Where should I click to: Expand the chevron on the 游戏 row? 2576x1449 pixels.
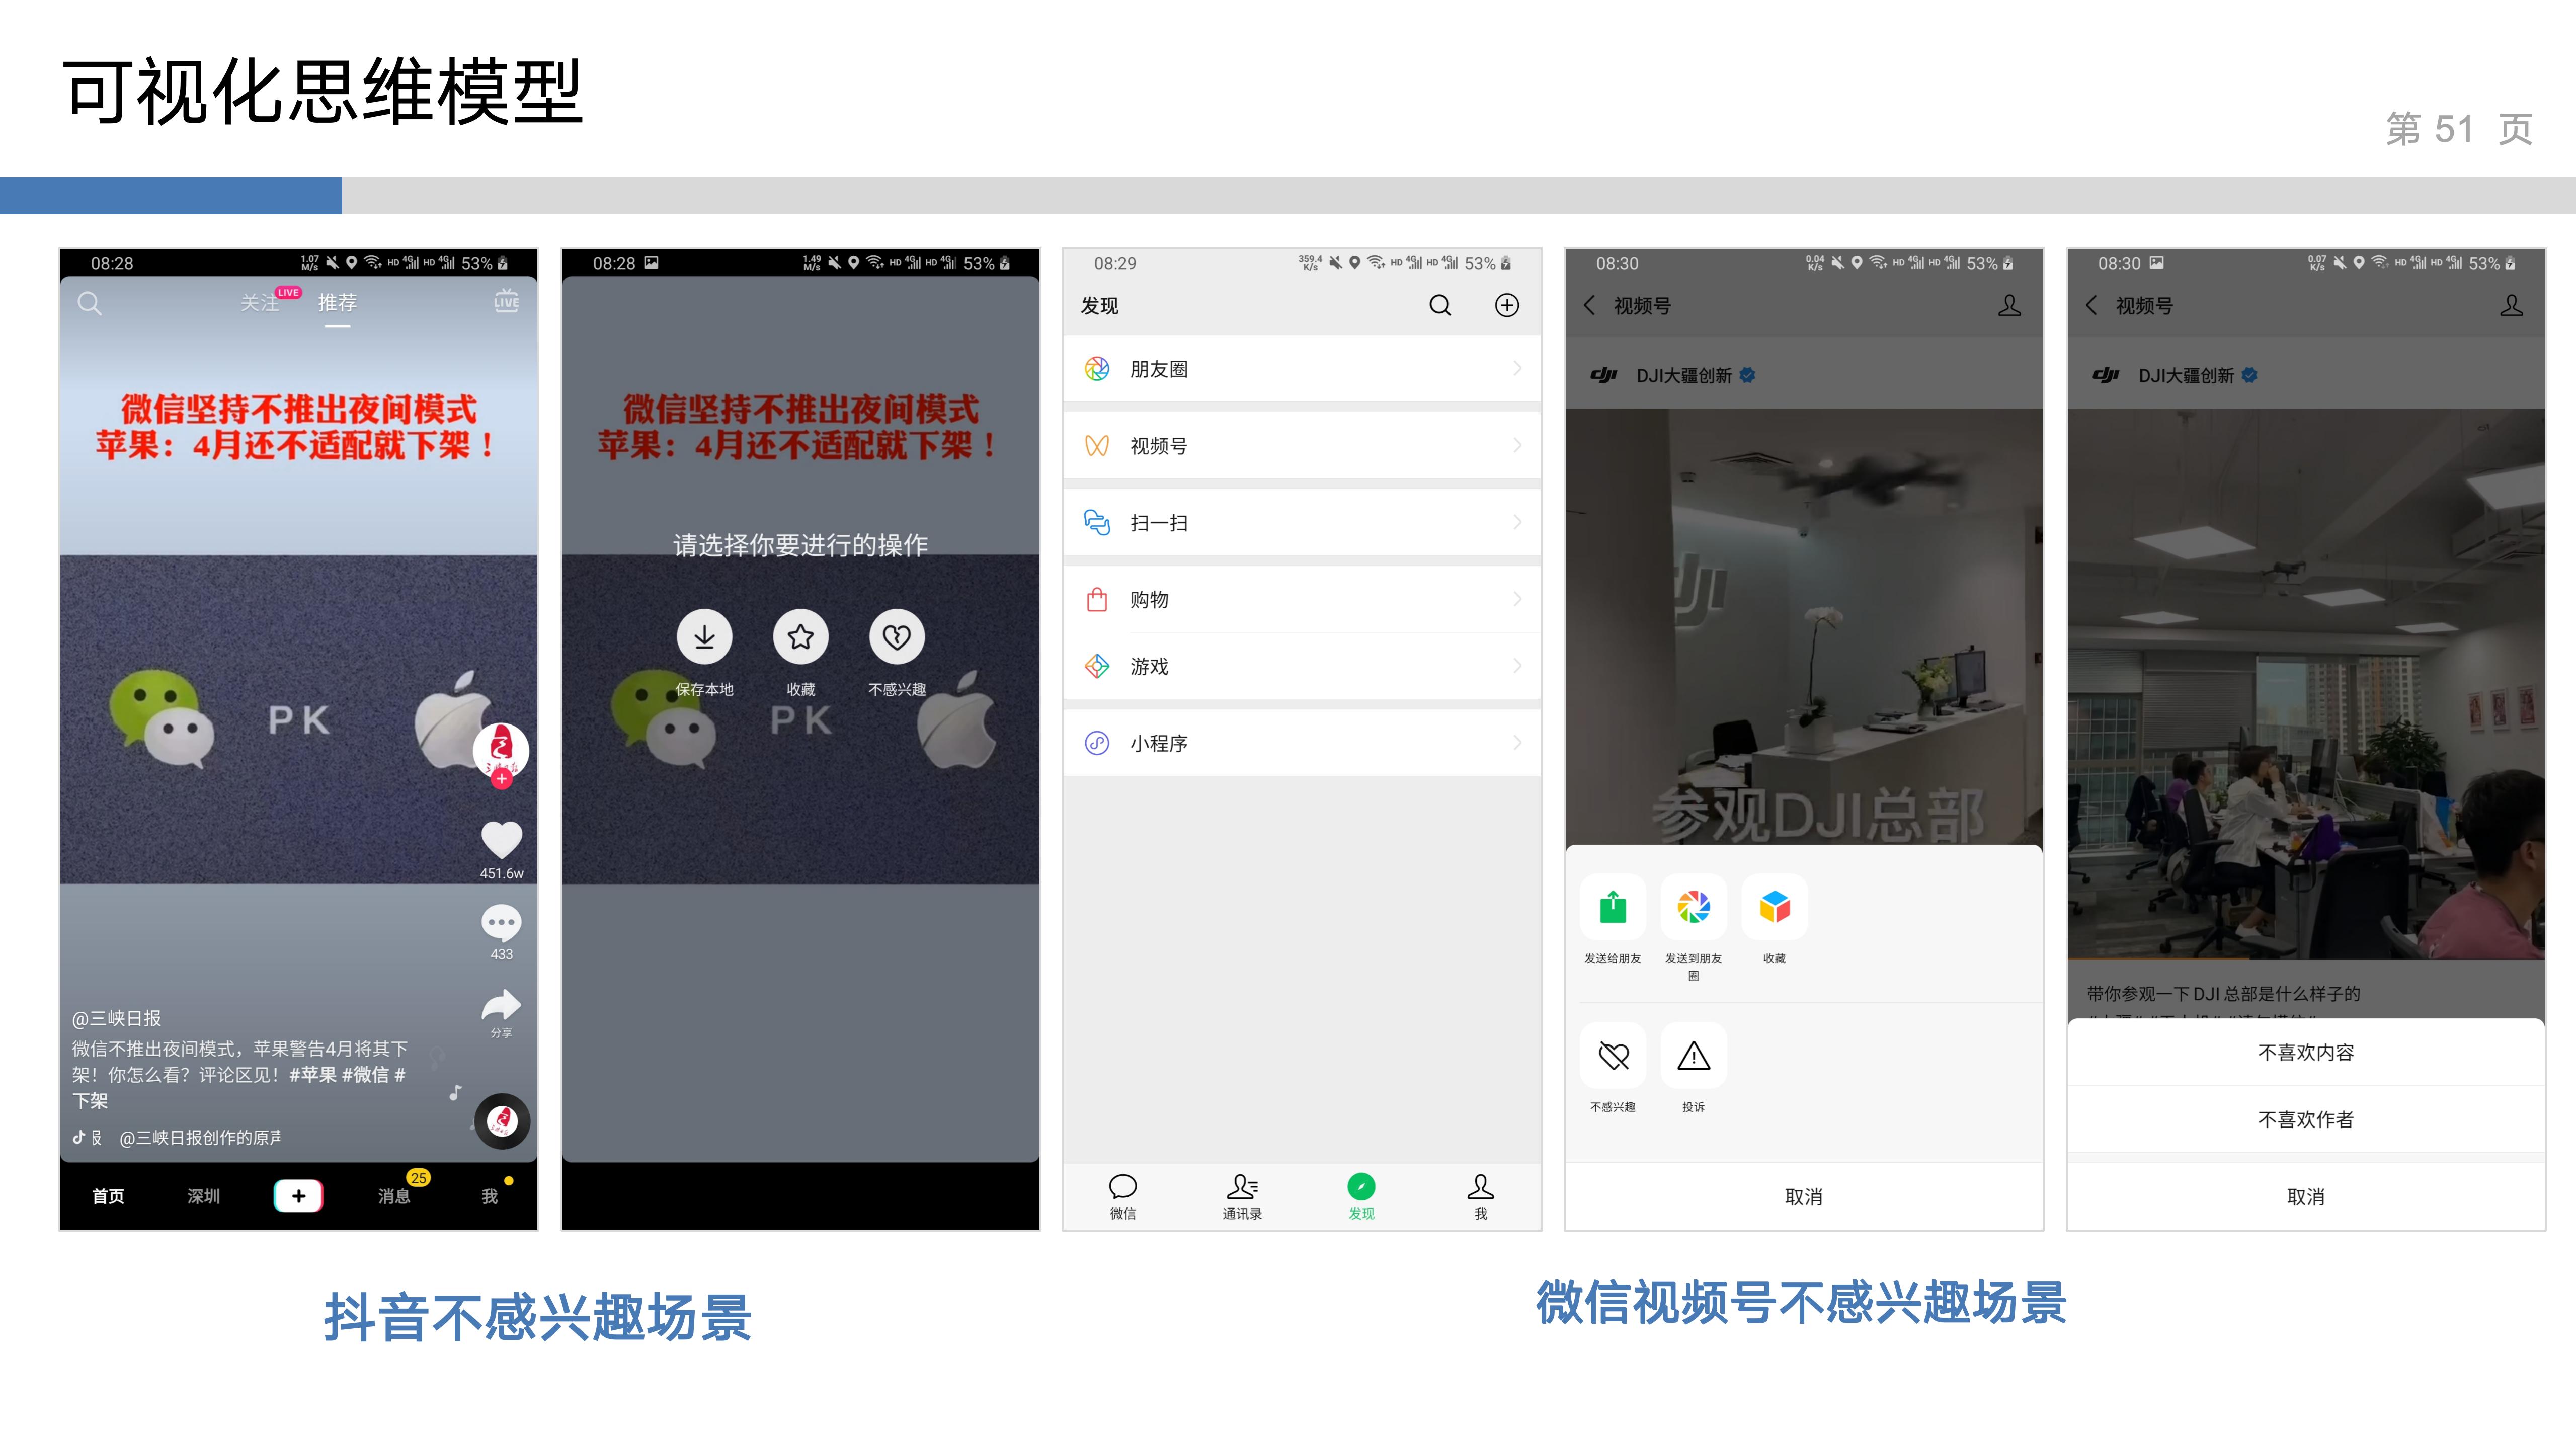[x=1517, y=666]
